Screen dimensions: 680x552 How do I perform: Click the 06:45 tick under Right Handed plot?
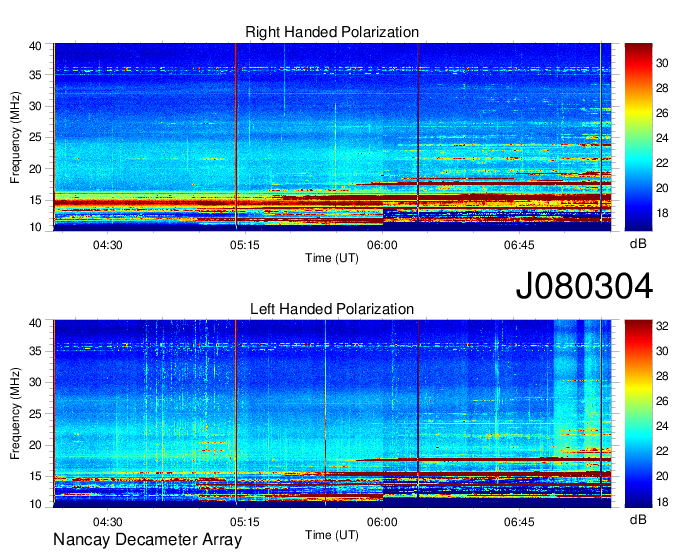coord(519,245)
